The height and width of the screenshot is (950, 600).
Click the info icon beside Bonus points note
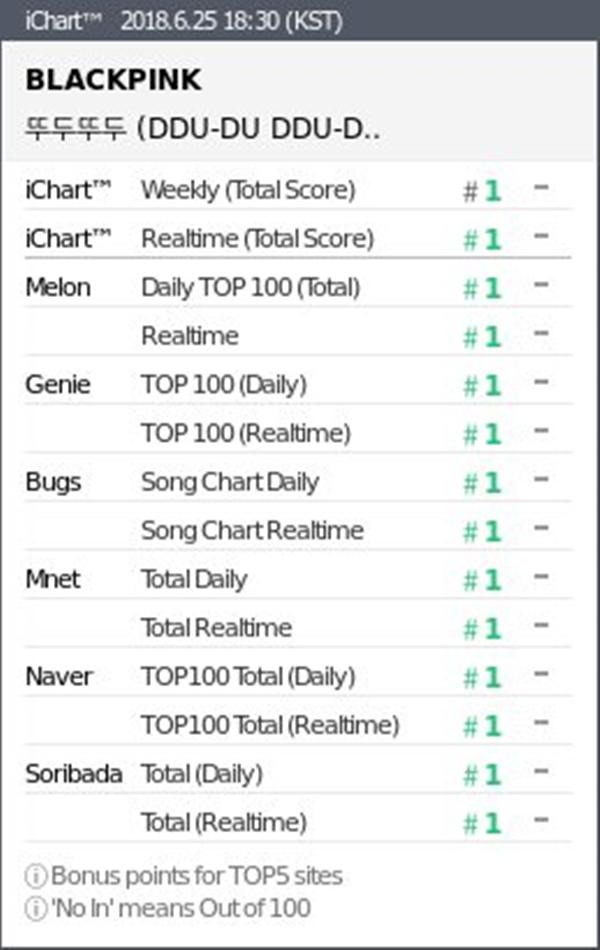36,877
